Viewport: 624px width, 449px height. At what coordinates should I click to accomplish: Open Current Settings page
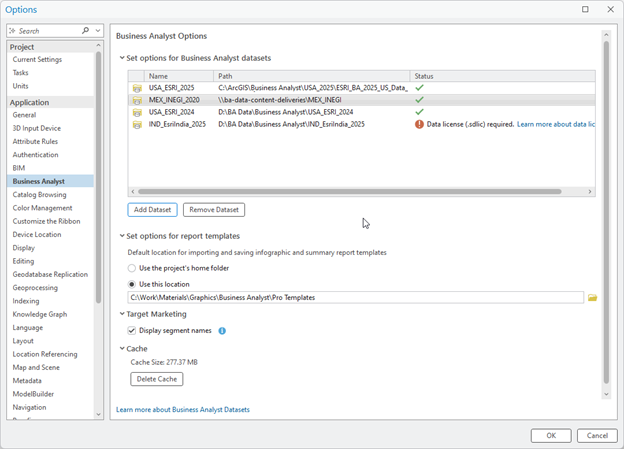pyautogui.click(x=37, y=59)
